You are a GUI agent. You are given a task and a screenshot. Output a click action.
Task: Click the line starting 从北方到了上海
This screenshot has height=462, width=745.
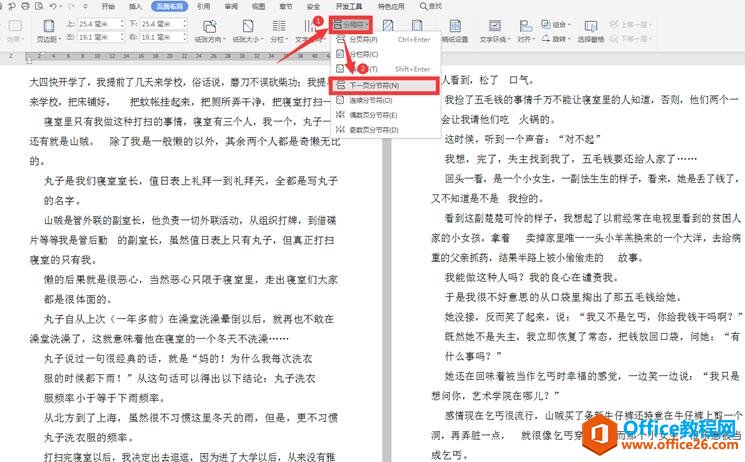click(191, 418)
